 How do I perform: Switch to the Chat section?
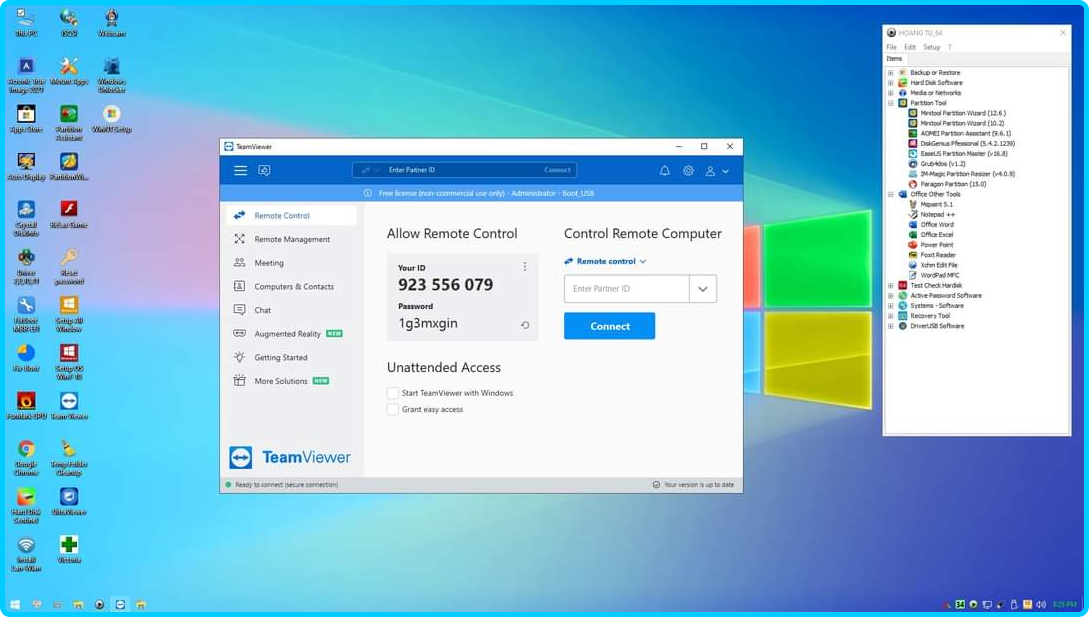pyautogui.click(x=291, y=310)
